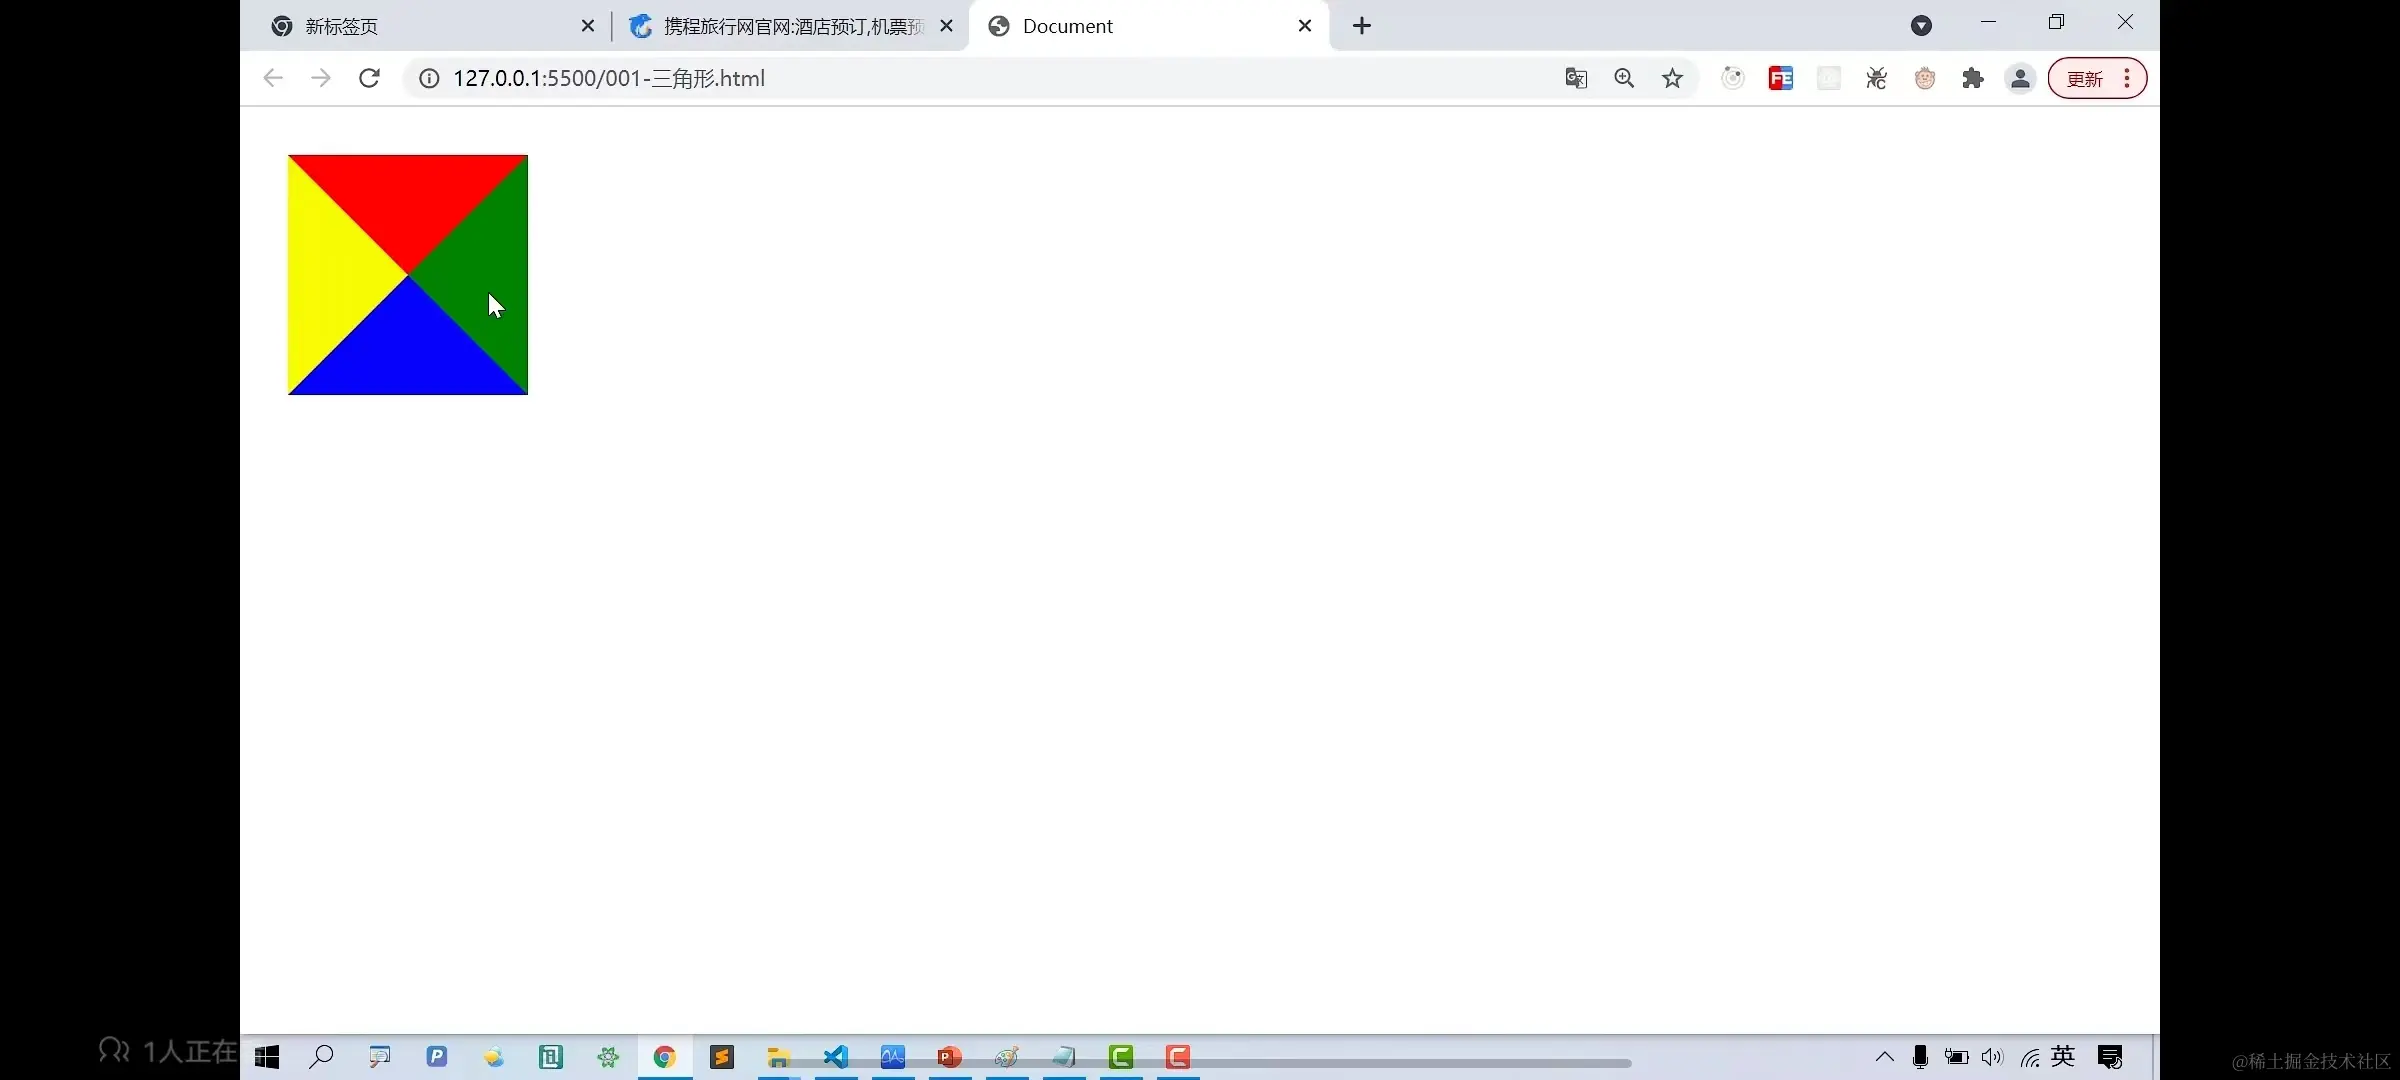
Task: Open the user profile avatar
Action: [2020, 78]
